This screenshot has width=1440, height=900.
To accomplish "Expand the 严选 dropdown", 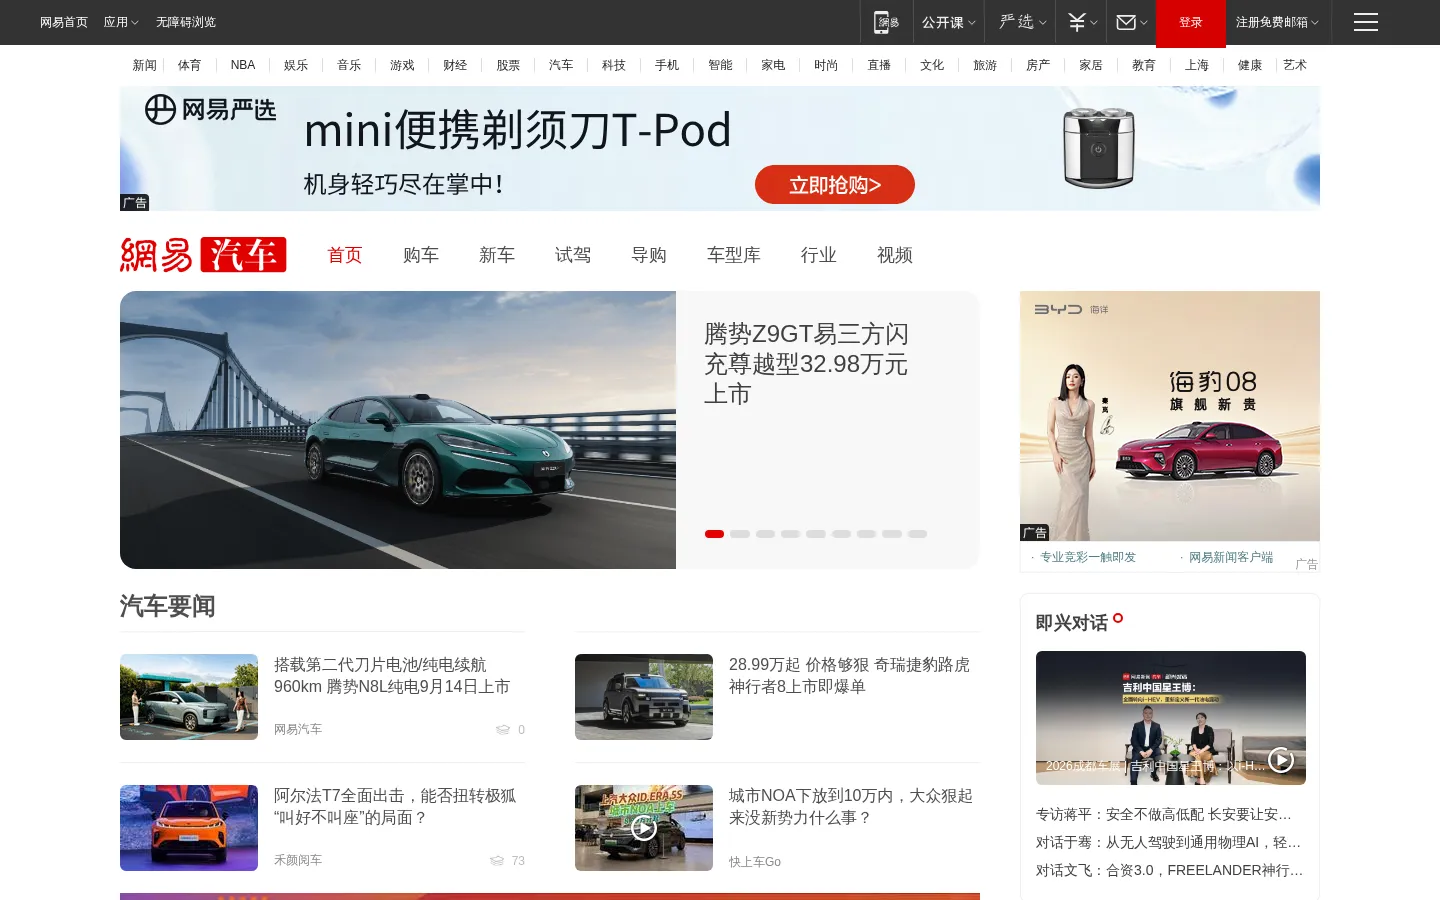I will coord(1022,22).
